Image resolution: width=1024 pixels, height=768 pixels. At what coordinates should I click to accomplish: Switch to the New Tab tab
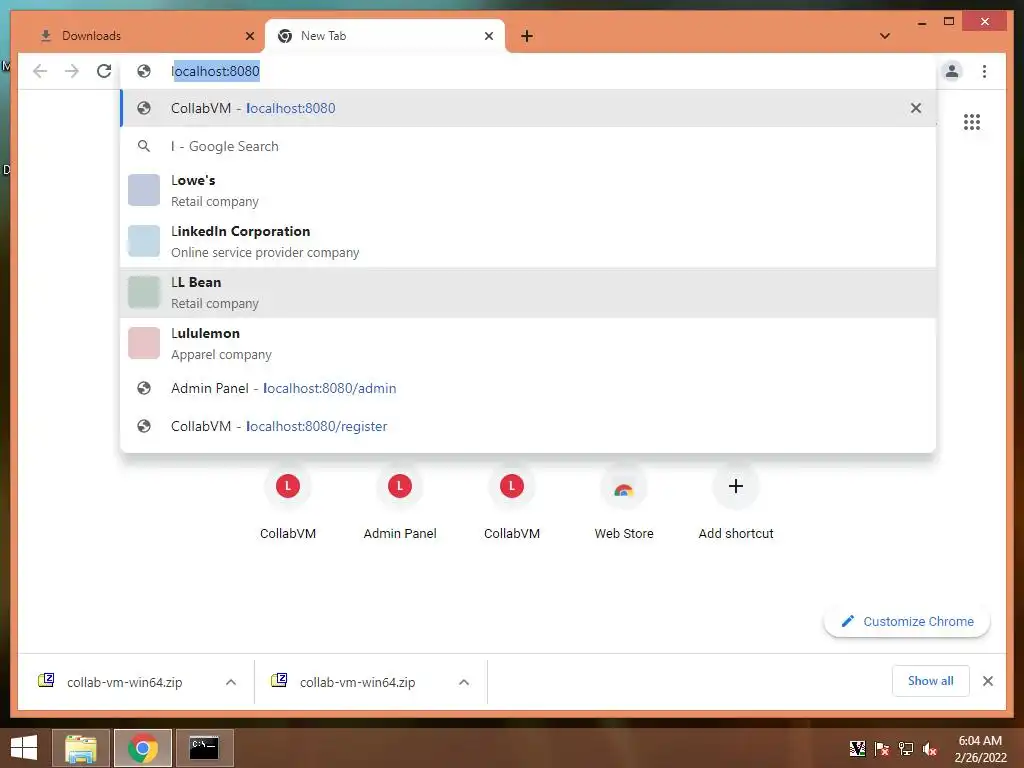click(x=385, y=36)
